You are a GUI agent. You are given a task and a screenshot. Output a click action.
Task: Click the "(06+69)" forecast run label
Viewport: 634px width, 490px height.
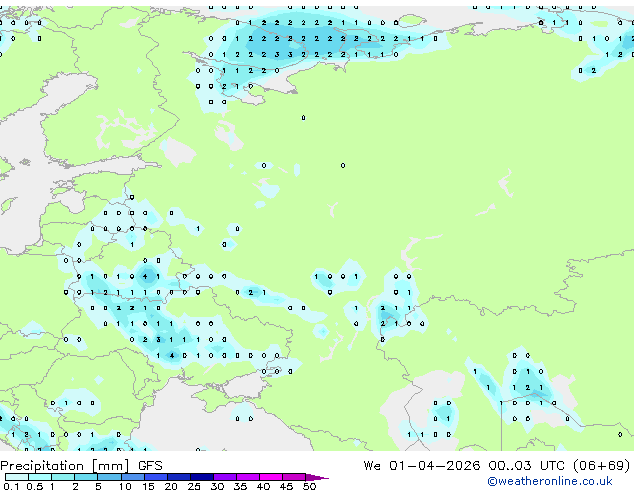602,465
